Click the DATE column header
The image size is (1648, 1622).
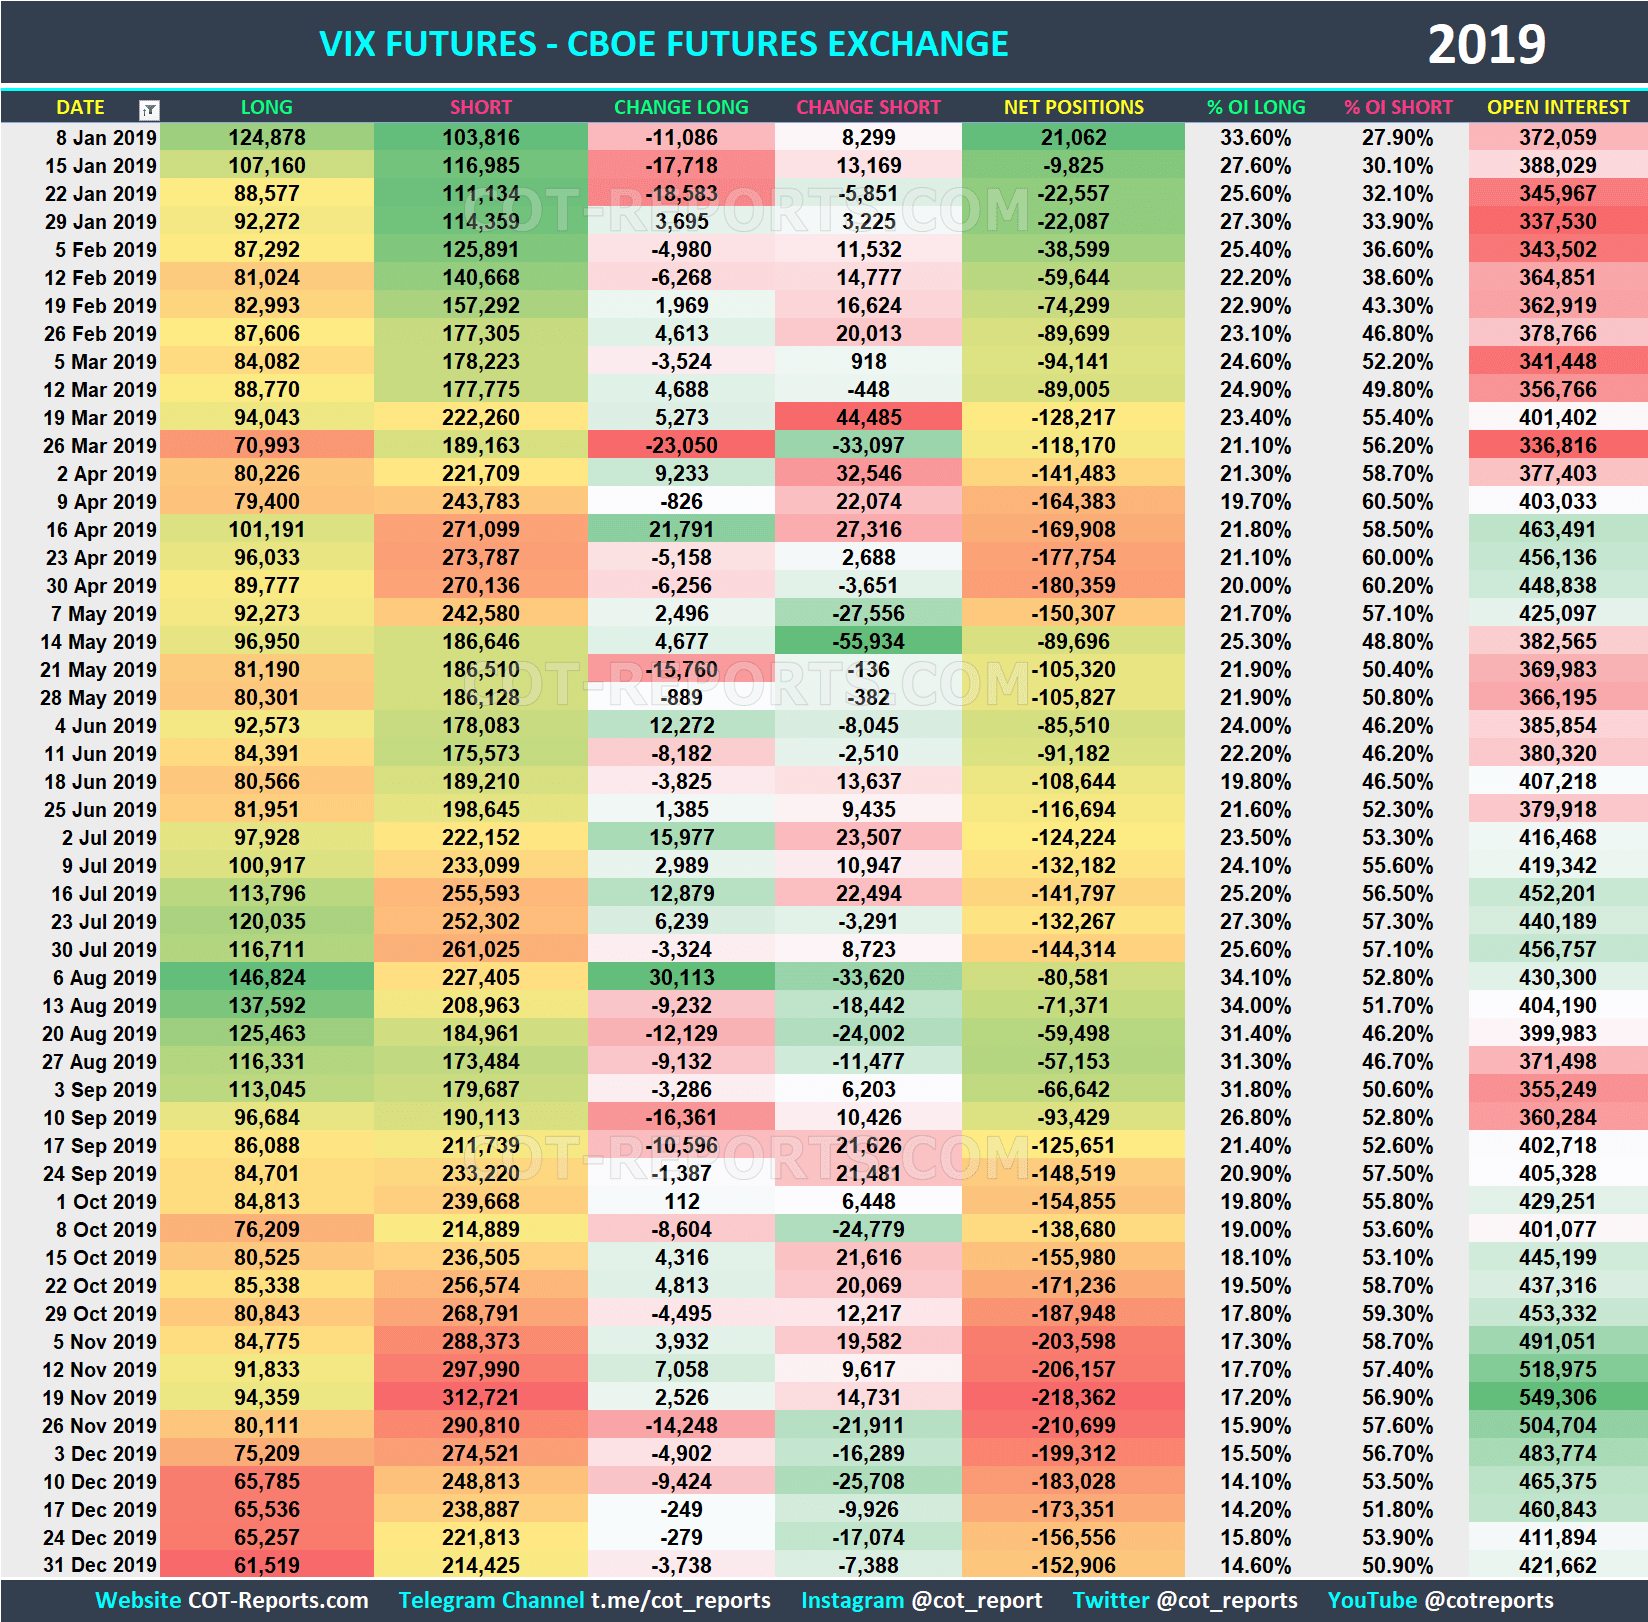pyautogui.click(x=81, y=107)
